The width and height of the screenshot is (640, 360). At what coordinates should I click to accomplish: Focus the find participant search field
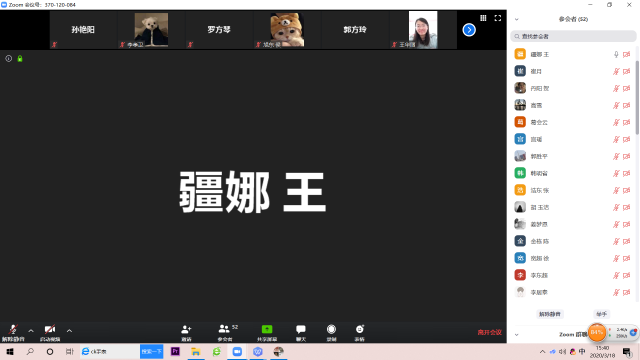coord(573,36)
